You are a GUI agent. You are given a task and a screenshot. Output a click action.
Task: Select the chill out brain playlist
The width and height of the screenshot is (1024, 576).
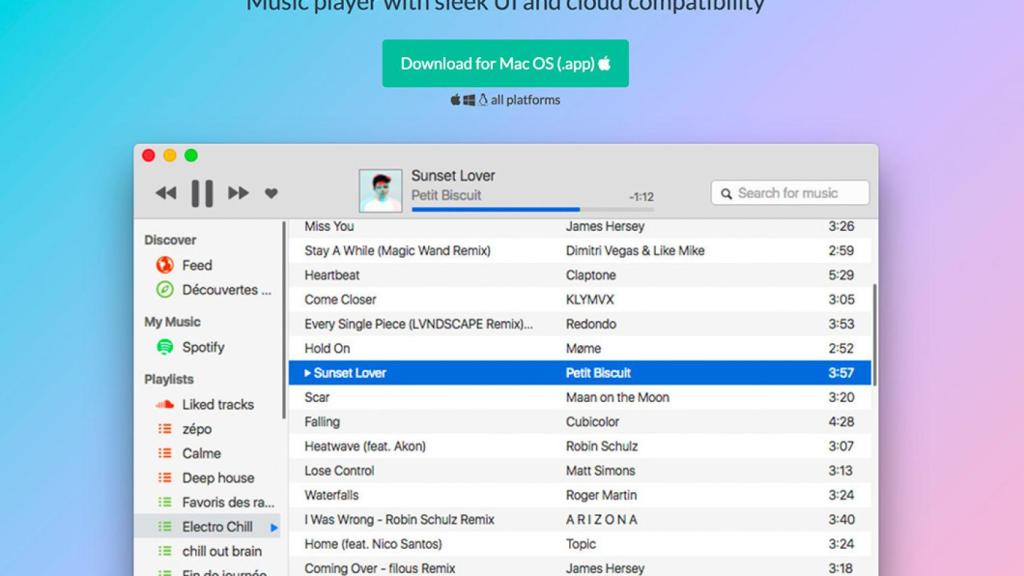221,551
